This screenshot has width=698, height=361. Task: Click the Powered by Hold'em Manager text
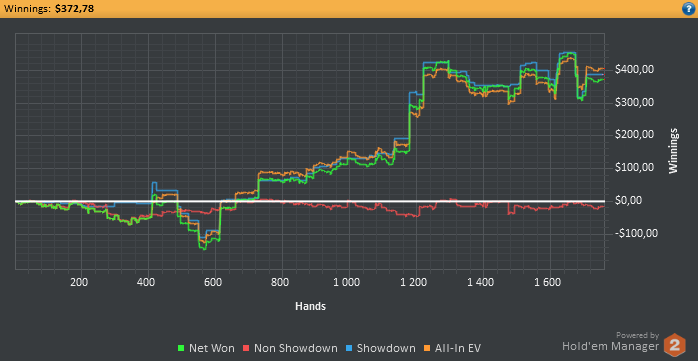click(x=612, y=341)
